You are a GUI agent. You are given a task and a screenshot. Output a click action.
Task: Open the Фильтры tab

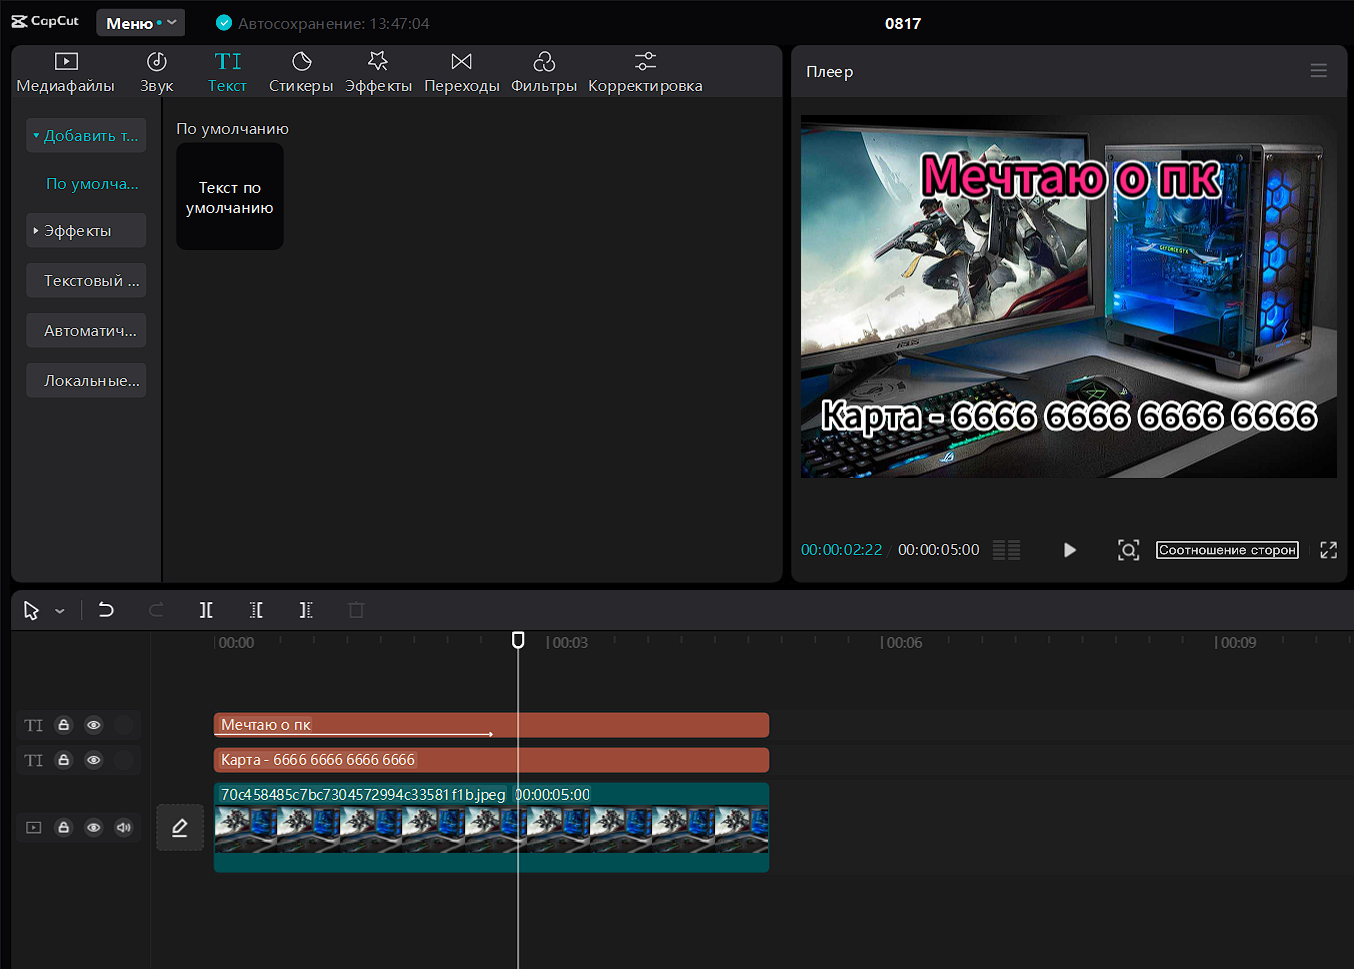pyautogui.click(x=543, y=72)
